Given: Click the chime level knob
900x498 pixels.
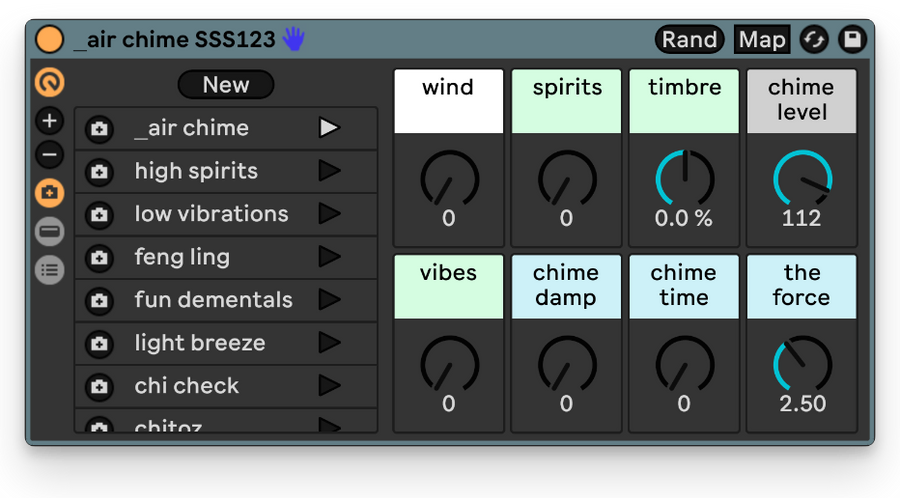Looking at the screenshot, I should point(802,179).
